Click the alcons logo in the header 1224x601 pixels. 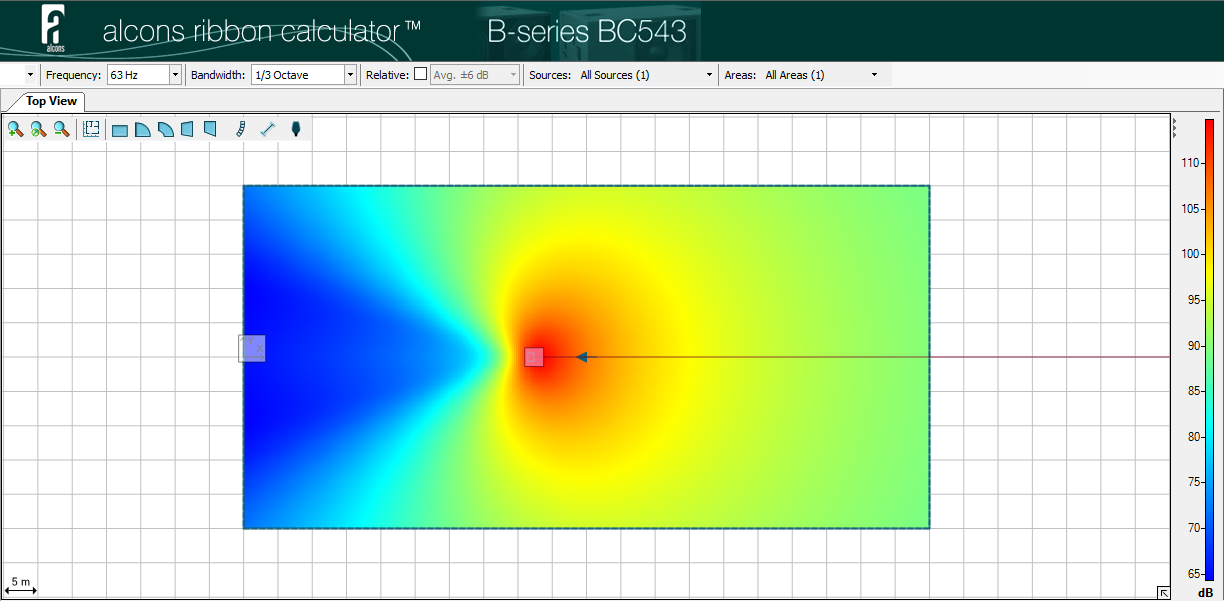click(x=55, y=28)
